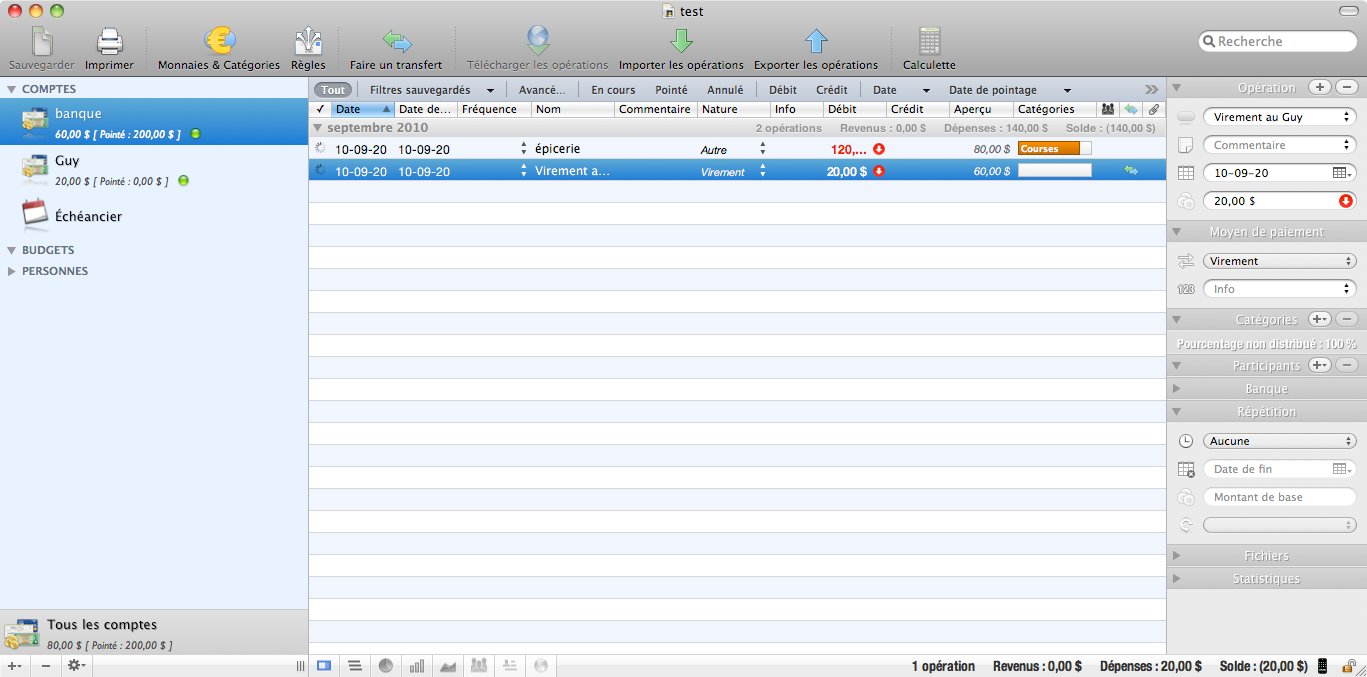Apply the Débit filter button

pyautogui.click(x=783, y=90)
